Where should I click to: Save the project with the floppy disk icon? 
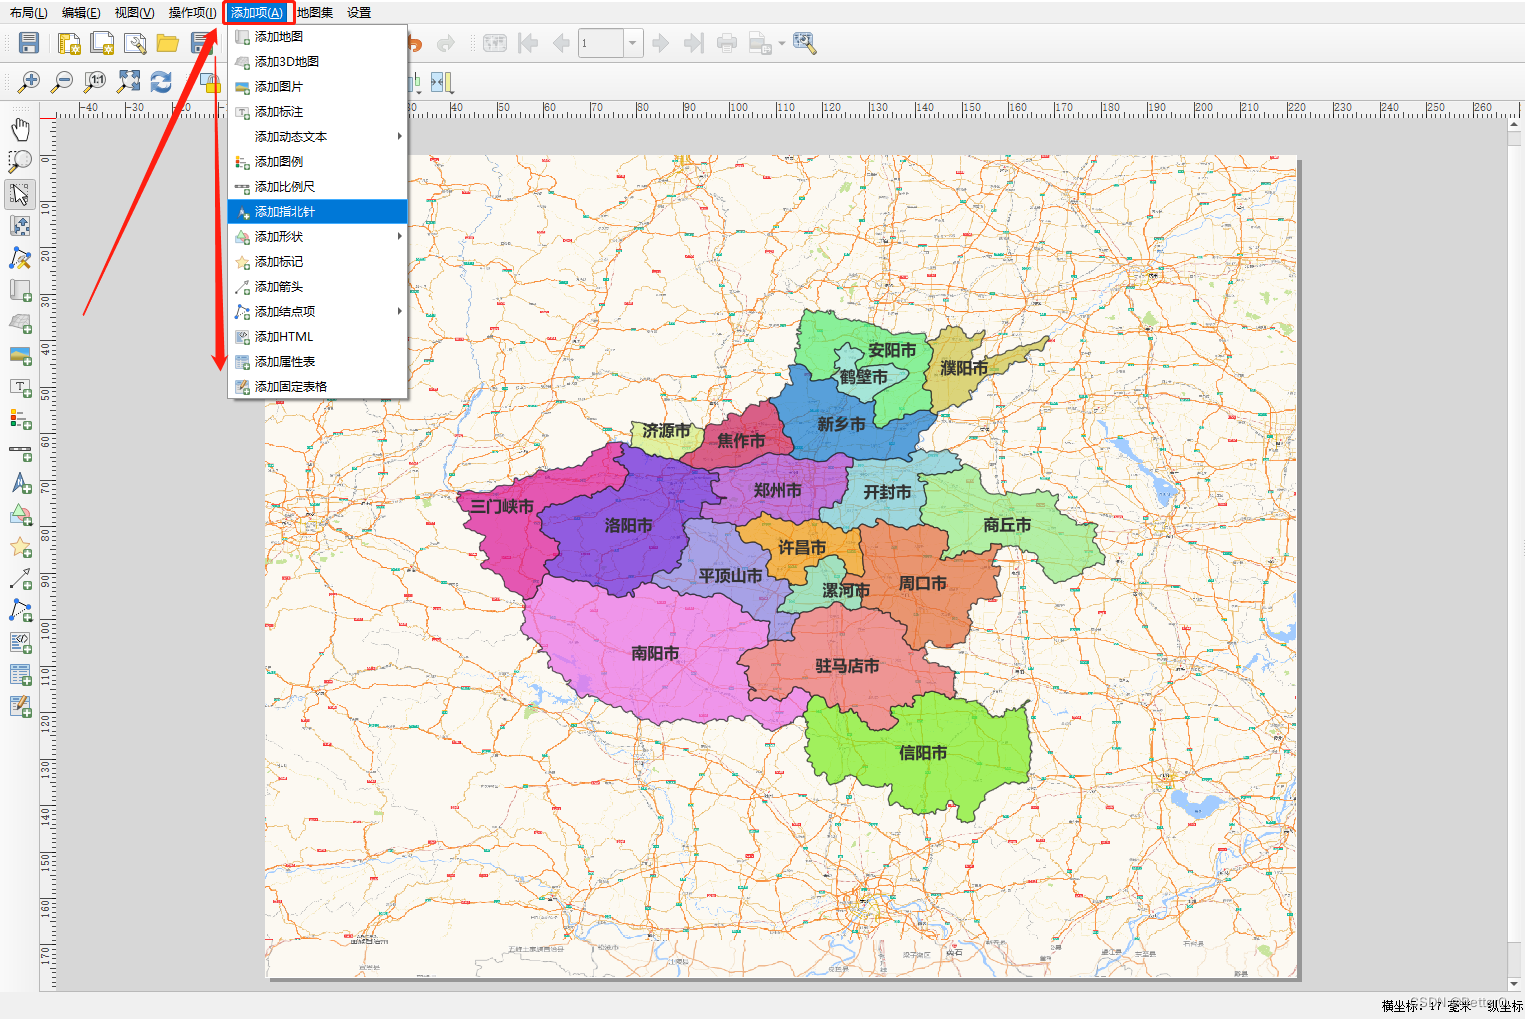(29, 43)
